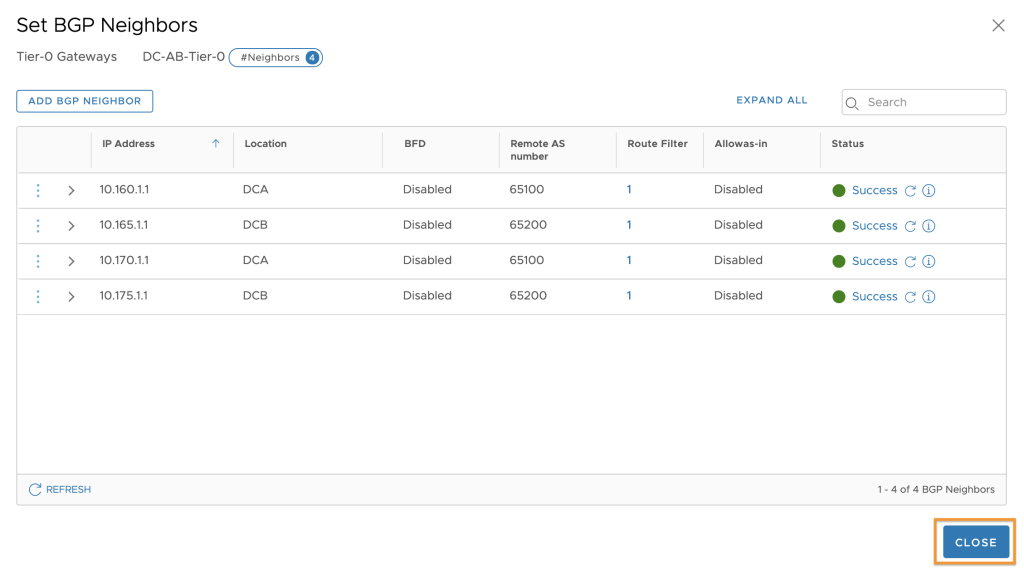Open the route filter count for 10.175.1.1
Screen dimensions: 1024x579
tap(629, 295)
